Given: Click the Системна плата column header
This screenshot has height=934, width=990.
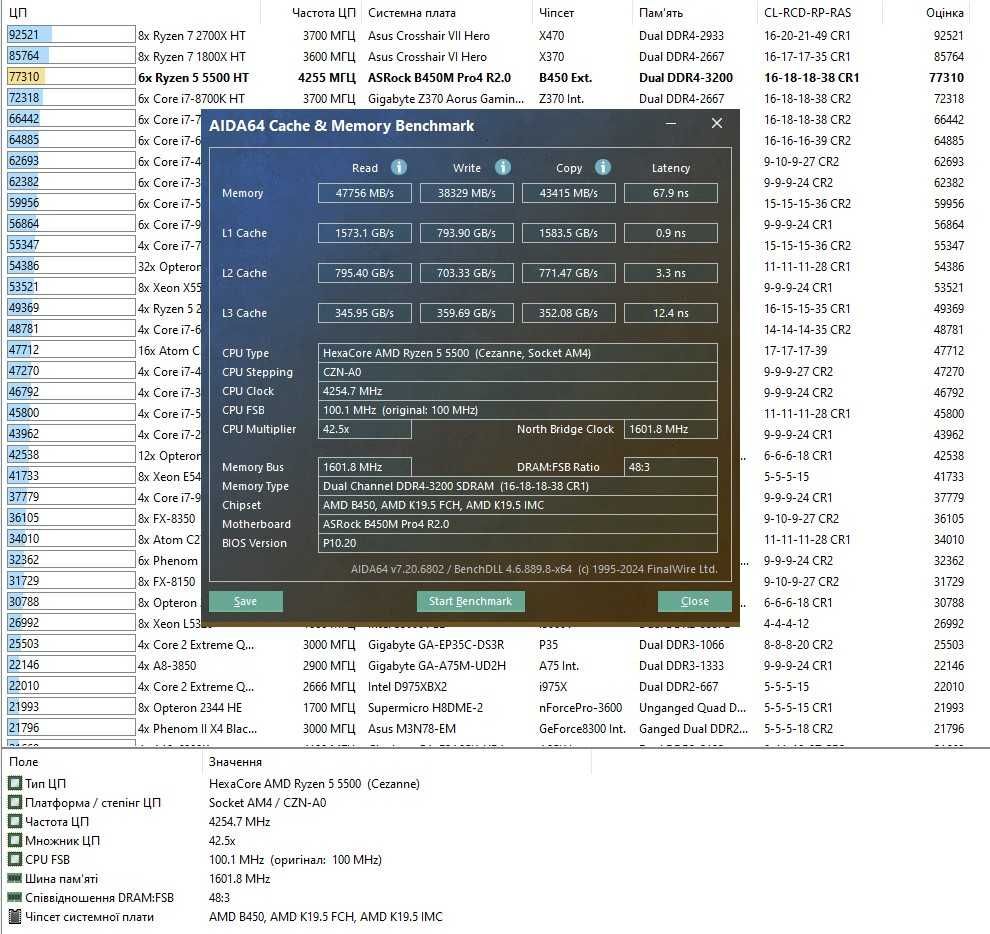Looking at the screenshot, I should [x=412, y=13].
